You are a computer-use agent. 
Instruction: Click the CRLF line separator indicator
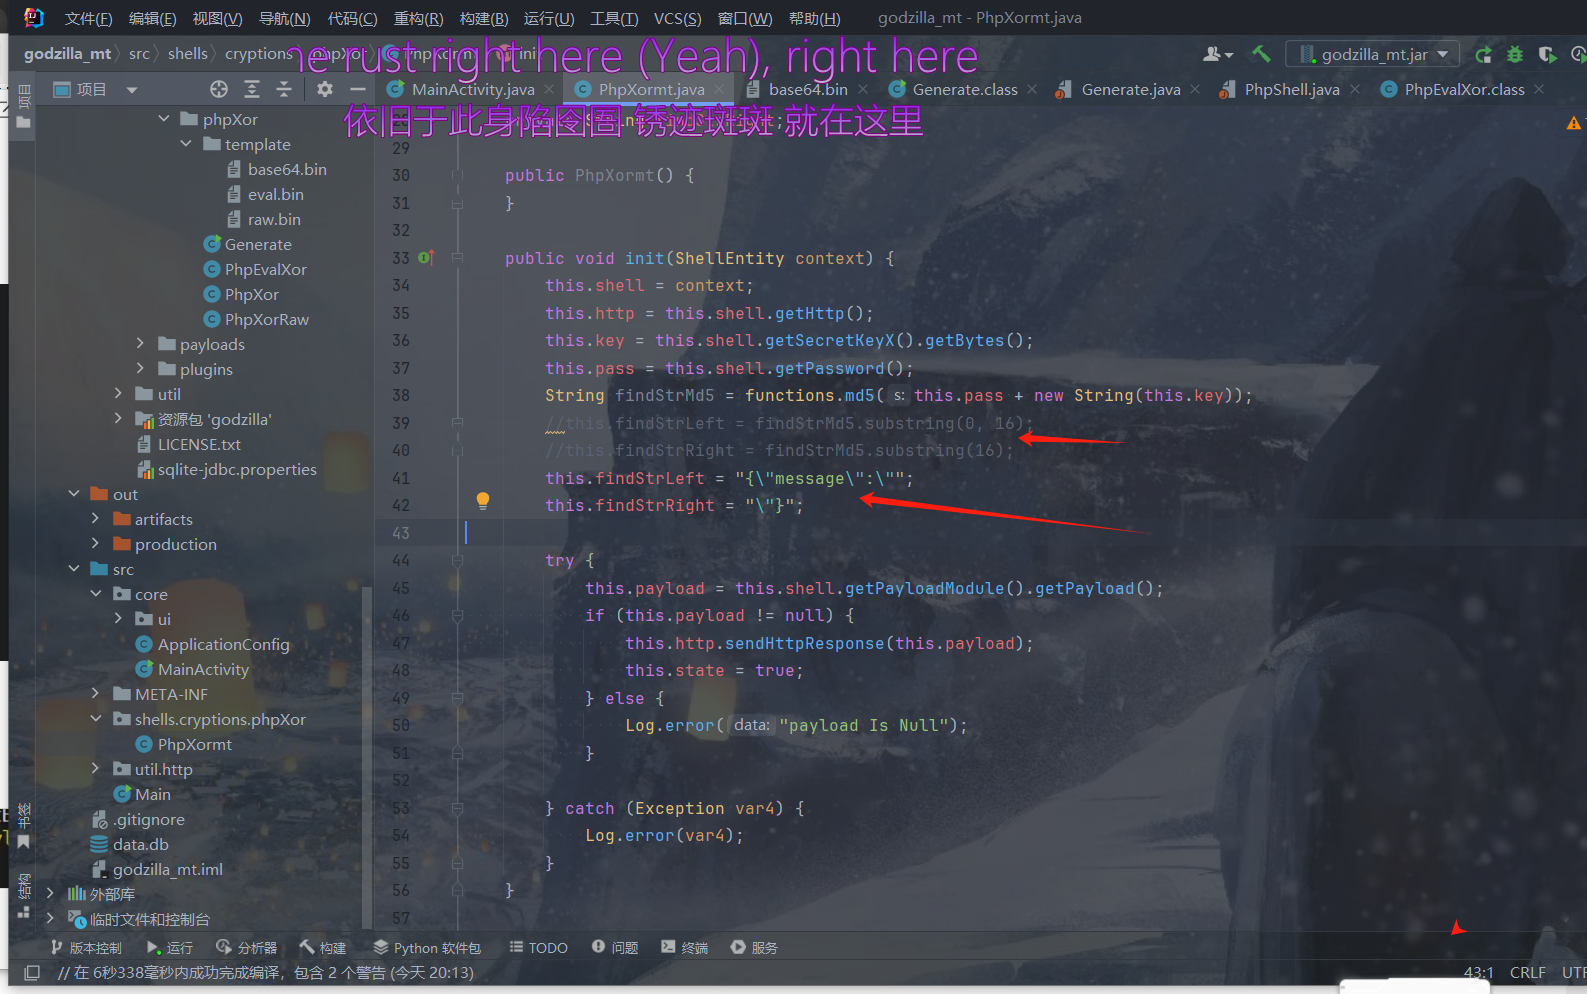pyautogui.click(x=1527, y=972)
